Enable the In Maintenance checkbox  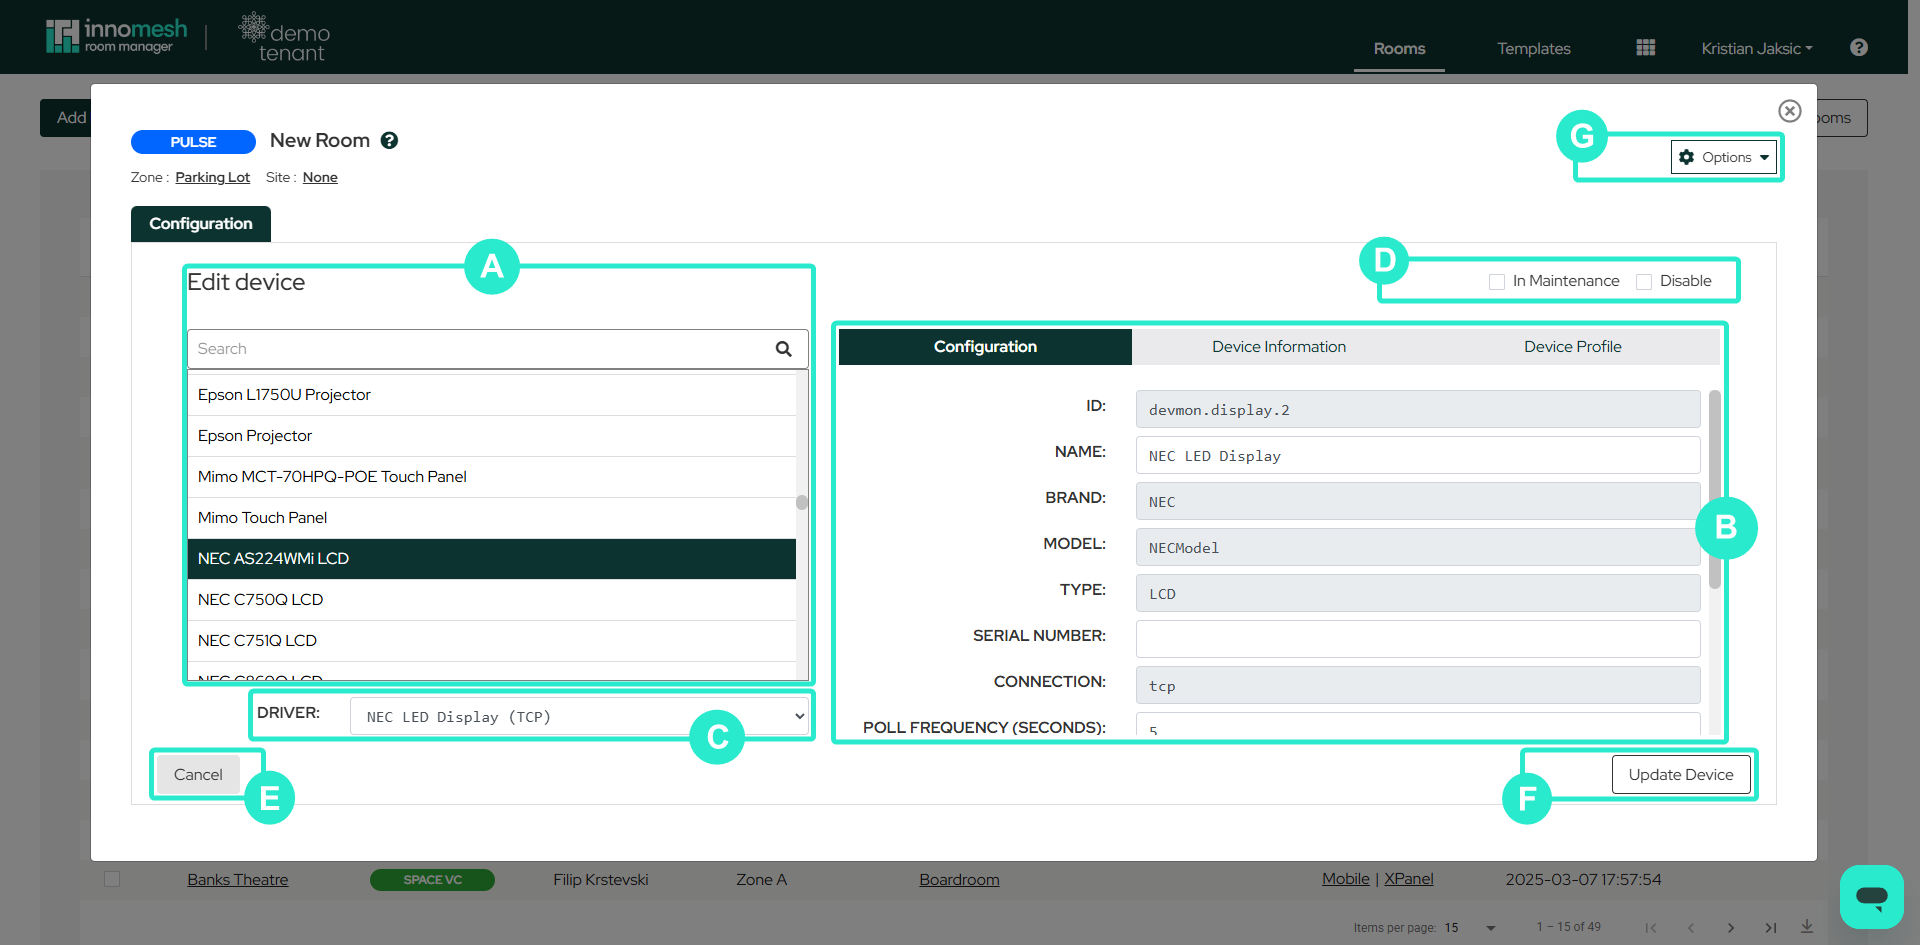(x=1497, y=282)
